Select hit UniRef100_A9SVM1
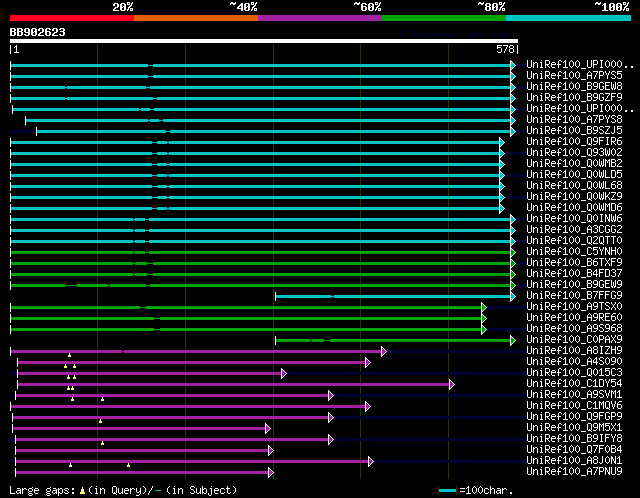This screenshot has height=498, width=640. (574, 395)
